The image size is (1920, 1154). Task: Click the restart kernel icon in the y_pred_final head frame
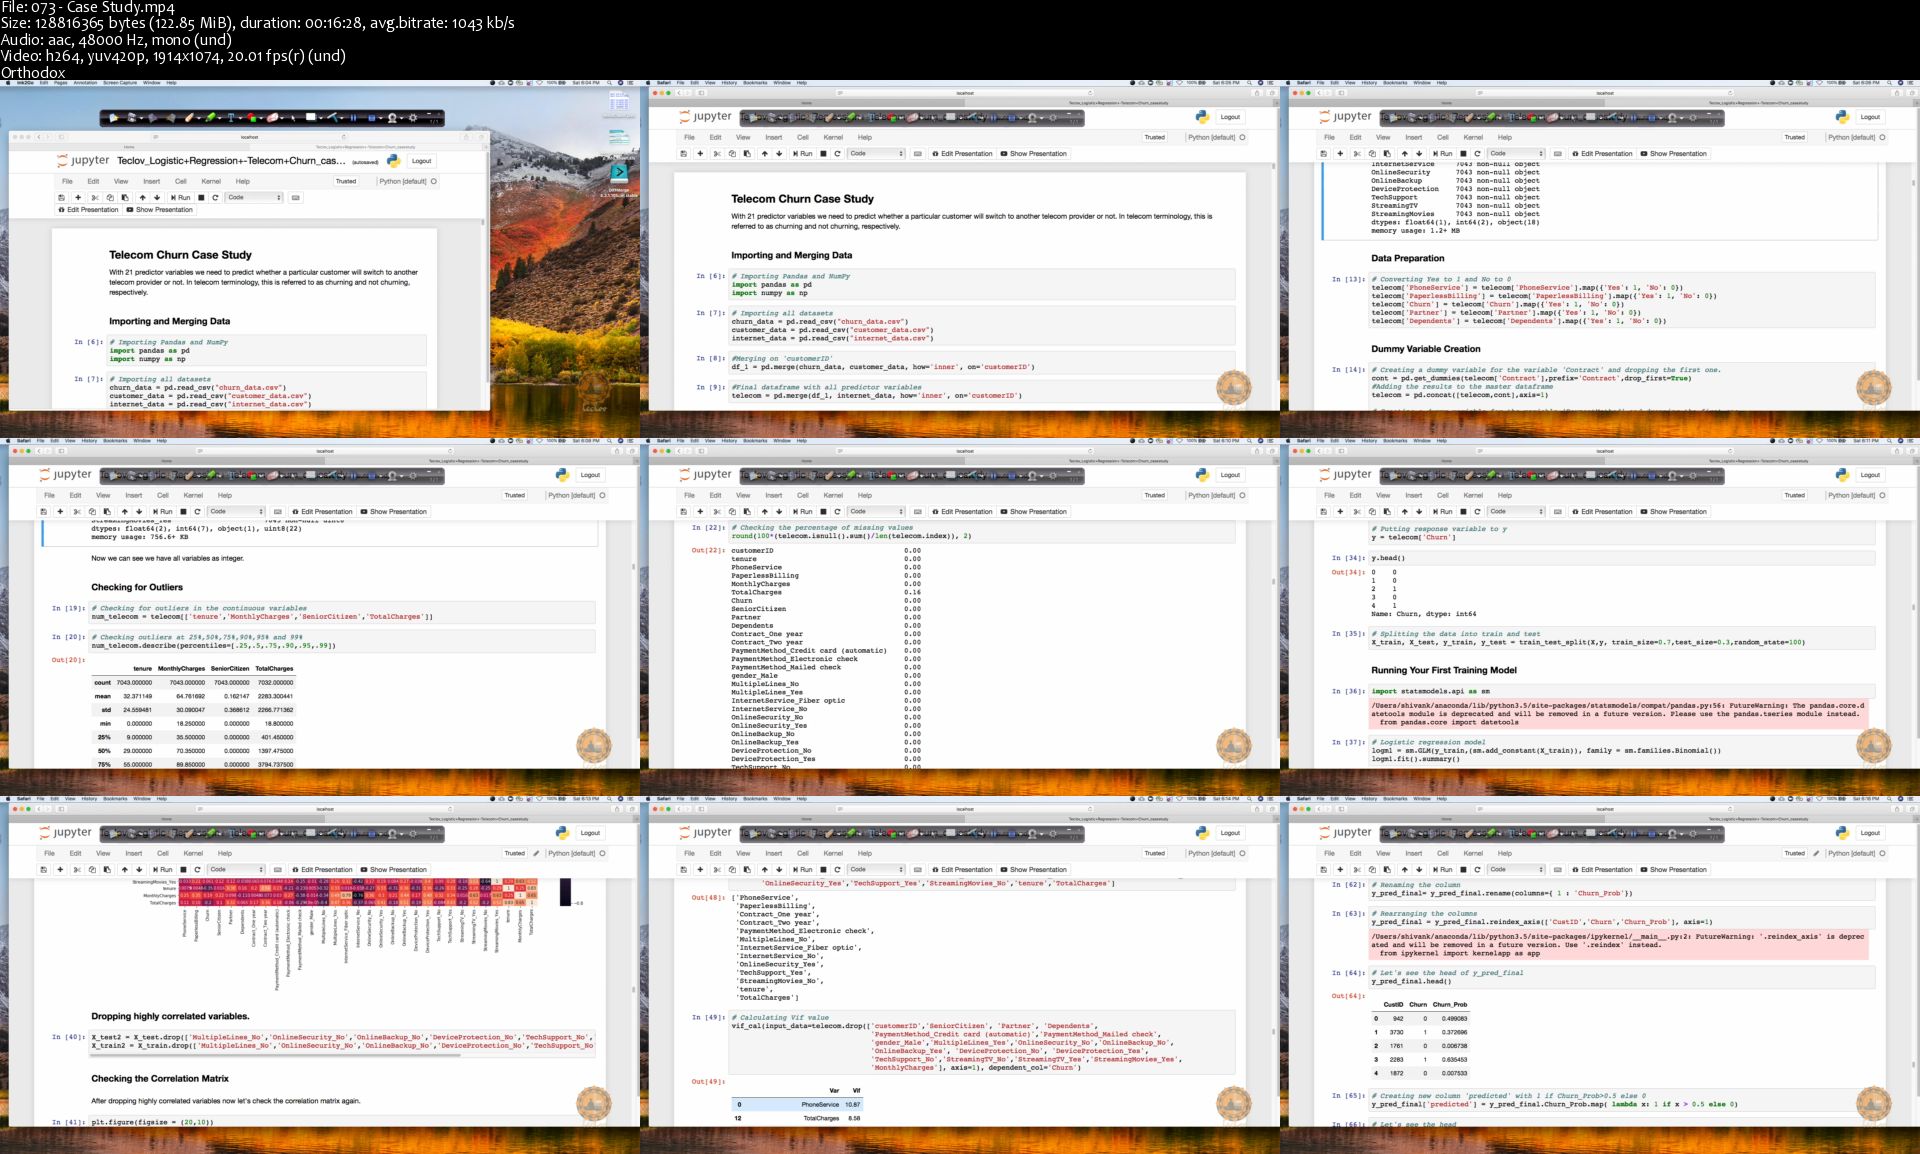coord(1477,870)
